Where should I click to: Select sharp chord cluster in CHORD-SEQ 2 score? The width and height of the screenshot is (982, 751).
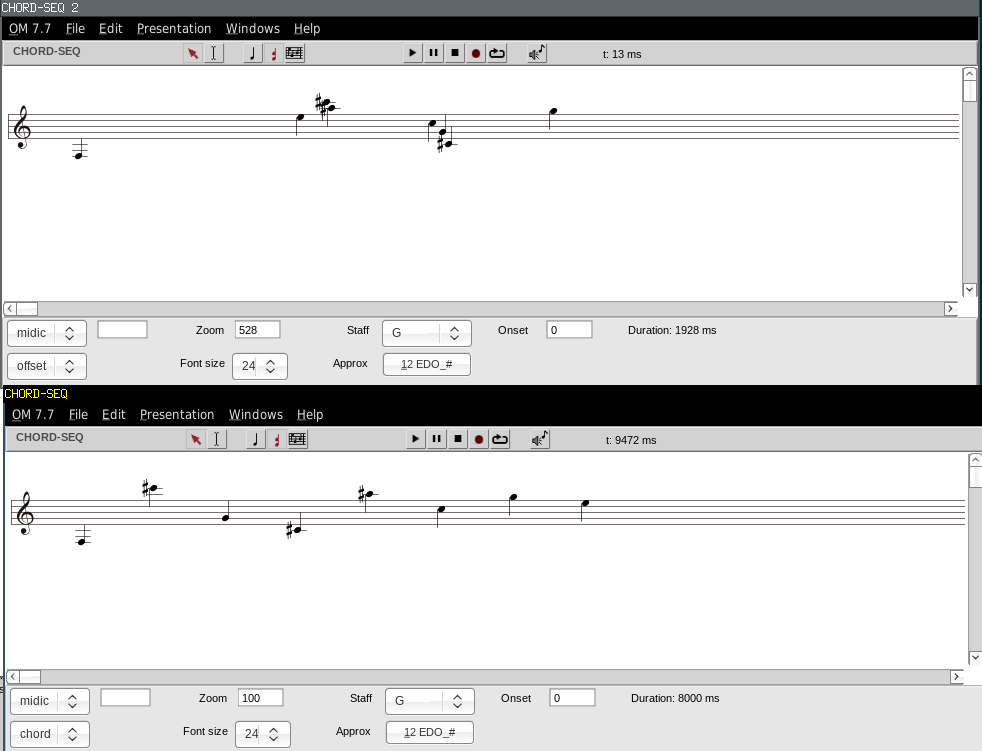click(326, 106)
